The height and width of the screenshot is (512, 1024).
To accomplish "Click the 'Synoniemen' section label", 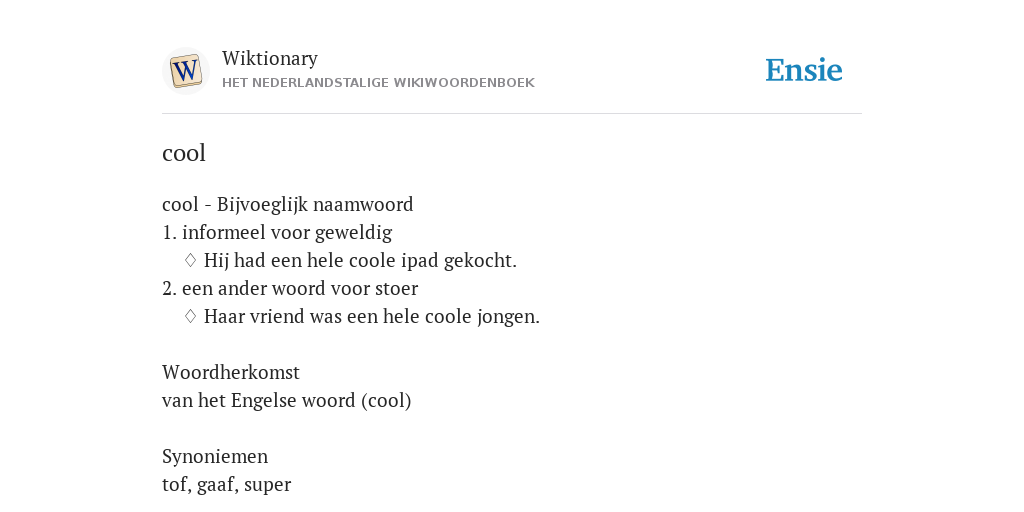I will click(x=215, y=456).
